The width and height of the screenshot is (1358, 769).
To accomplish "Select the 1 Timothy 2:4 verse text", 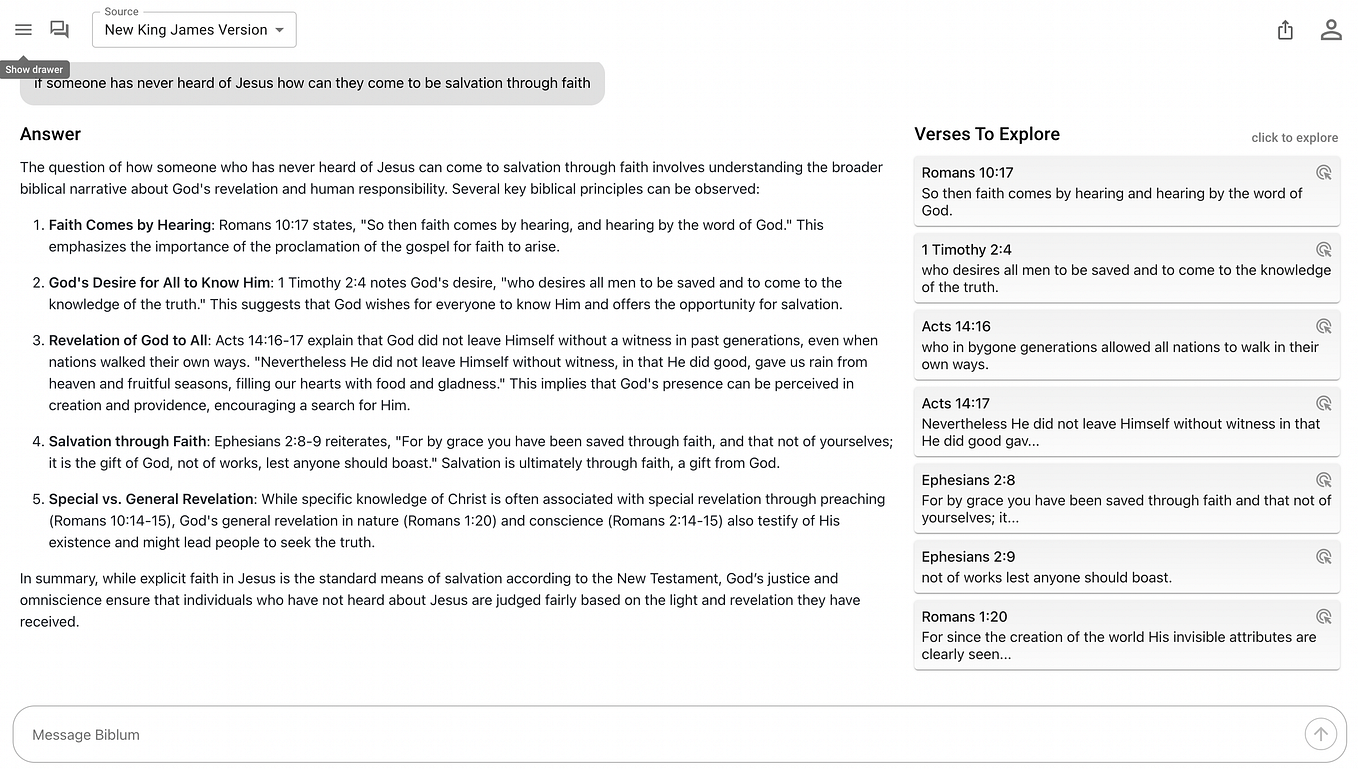I will pyautogui.click(x=1126, y=278).
